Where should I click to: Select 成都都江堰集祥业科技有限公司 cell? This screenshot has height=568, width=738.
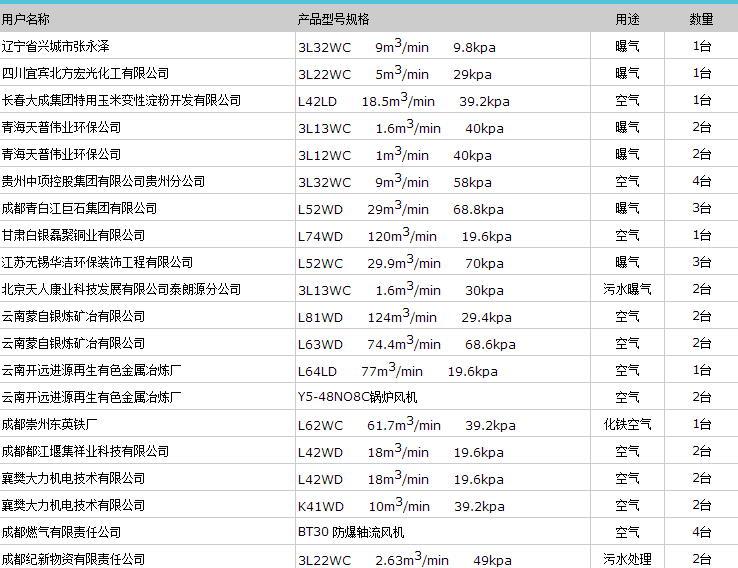85,451
